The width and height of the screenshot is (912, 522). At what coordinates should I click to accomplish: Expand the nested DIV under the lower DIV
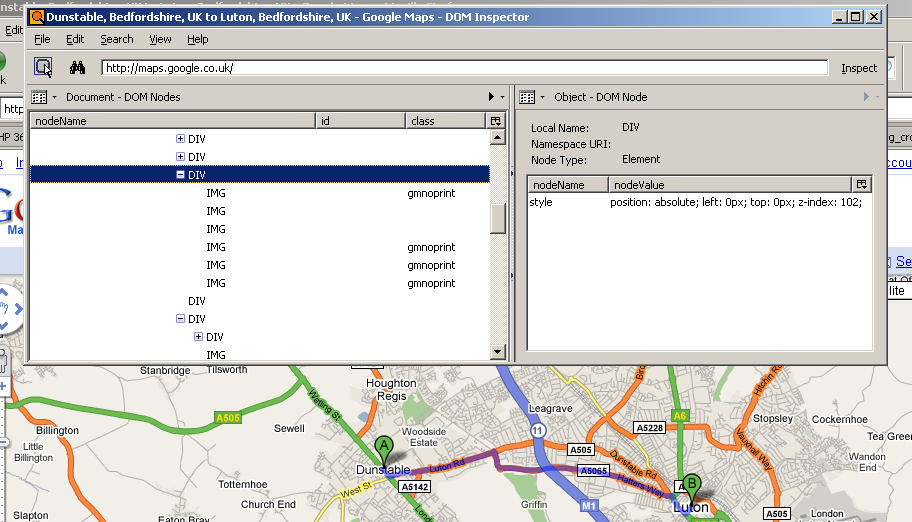(x=198, y=337)
